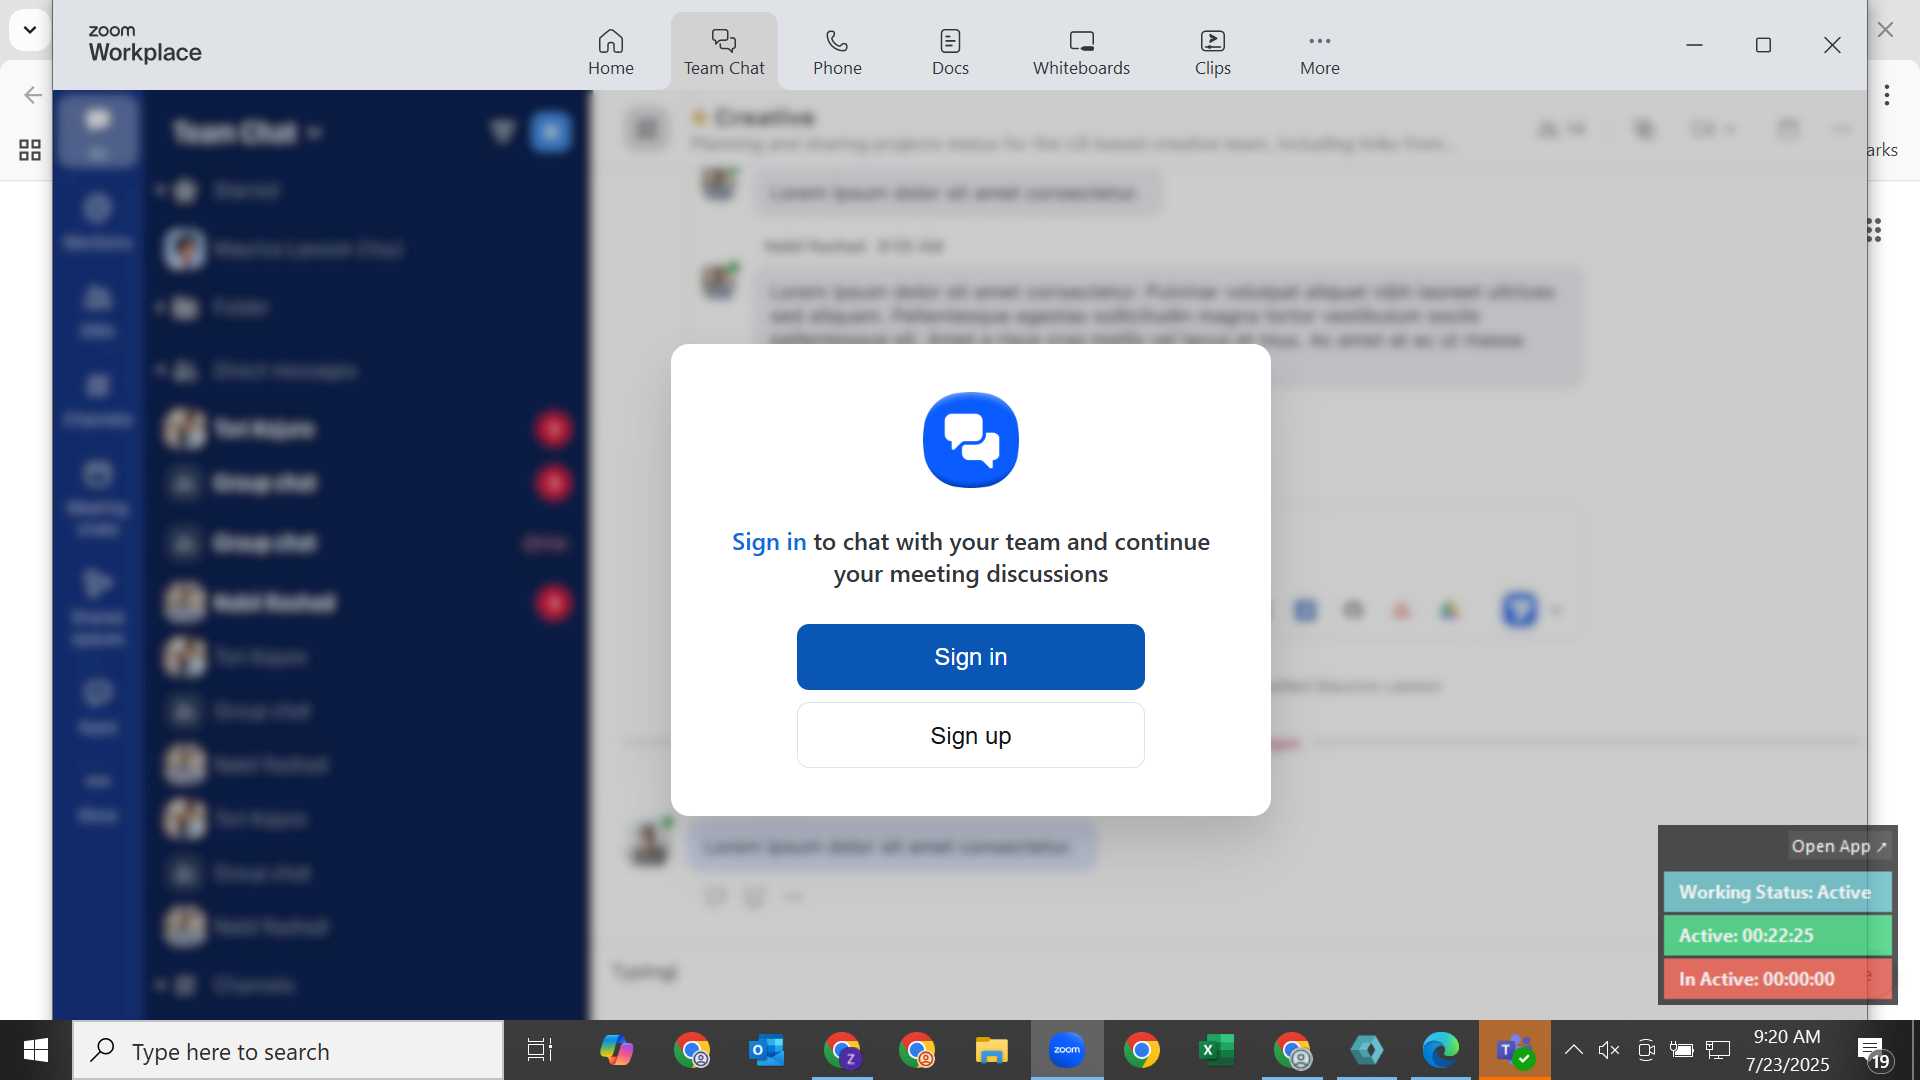
Task: Open the Google apps grid in background window
Action: click(x=1874, y=230)
